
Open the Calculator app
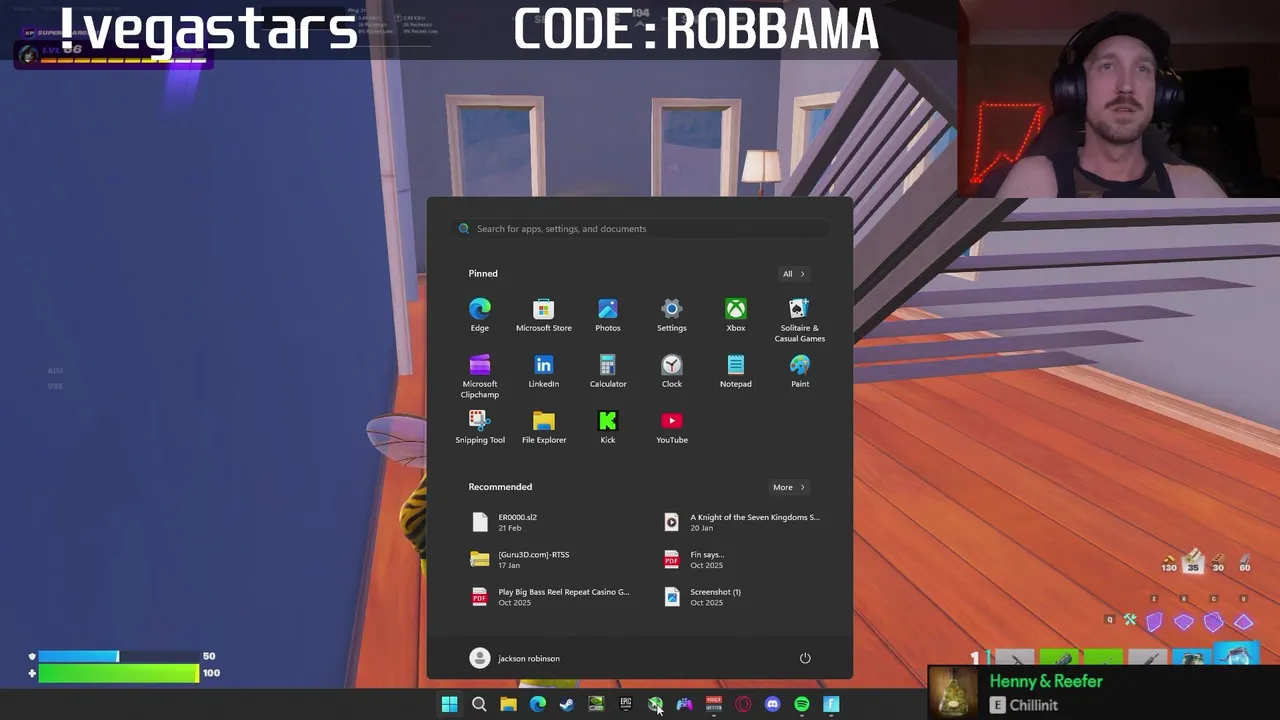pos(608,371)
